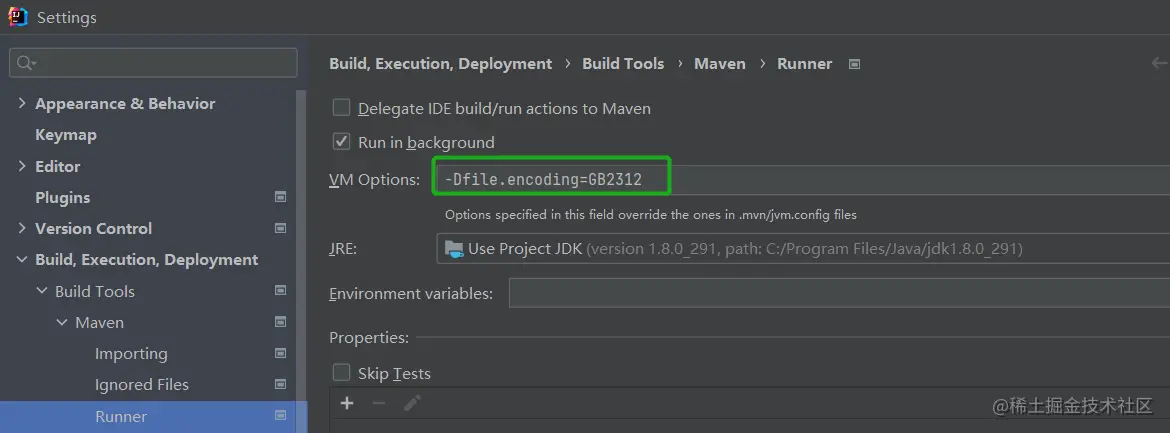This screenshot has width=1170, height=433.
Task: Open the Keymap settings page
Action: [x=66, y=135]
